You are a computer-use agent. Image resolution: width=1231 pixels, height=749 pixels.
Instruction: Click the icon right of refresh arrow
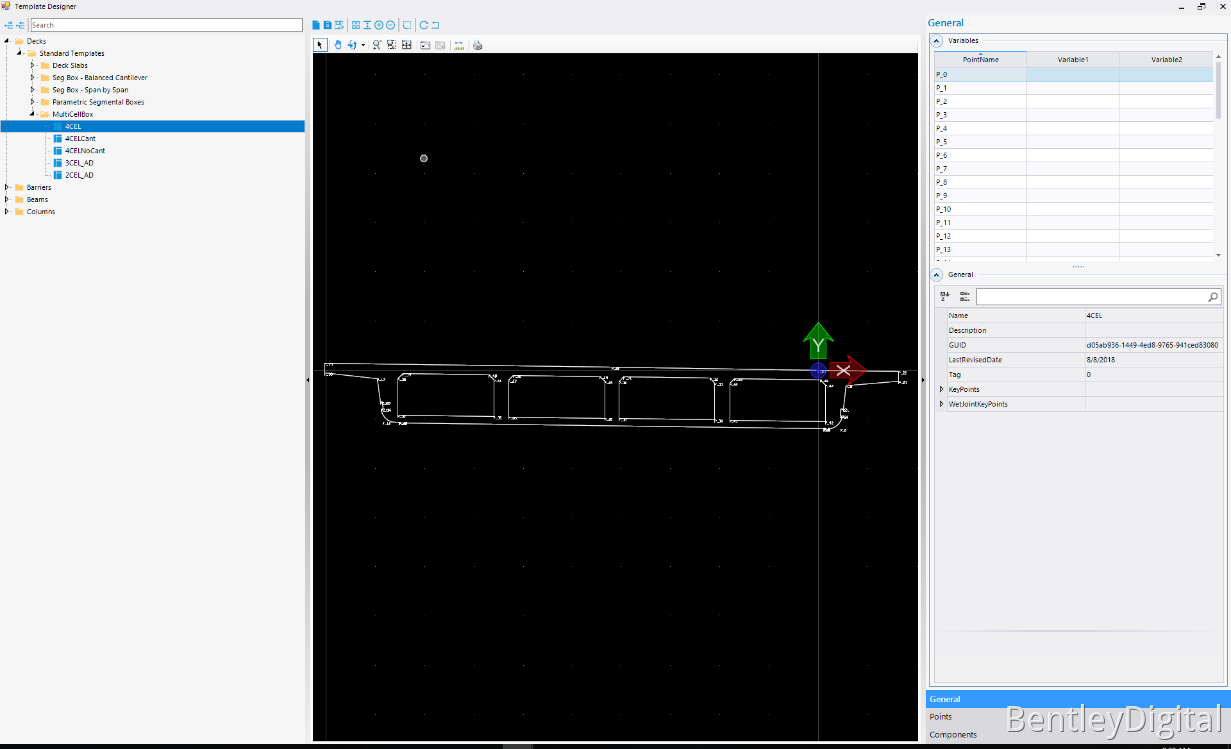(435, 25)
